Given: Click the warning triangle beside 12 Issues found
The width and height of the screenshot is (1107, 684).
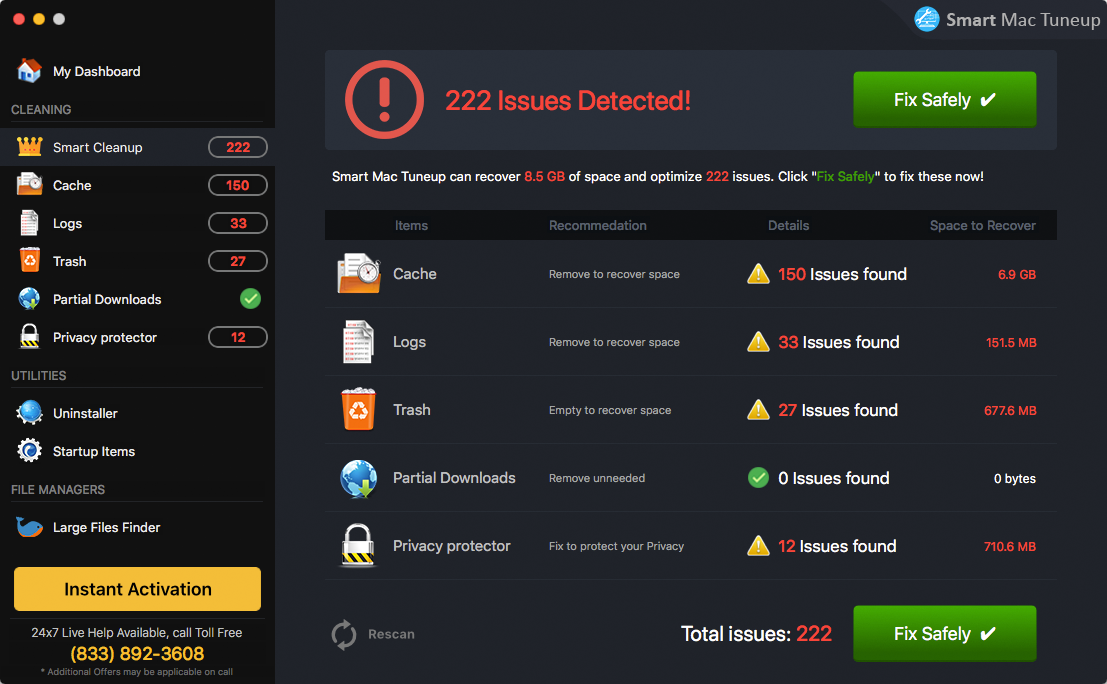Looking at the screenshot, I should 758,546.
